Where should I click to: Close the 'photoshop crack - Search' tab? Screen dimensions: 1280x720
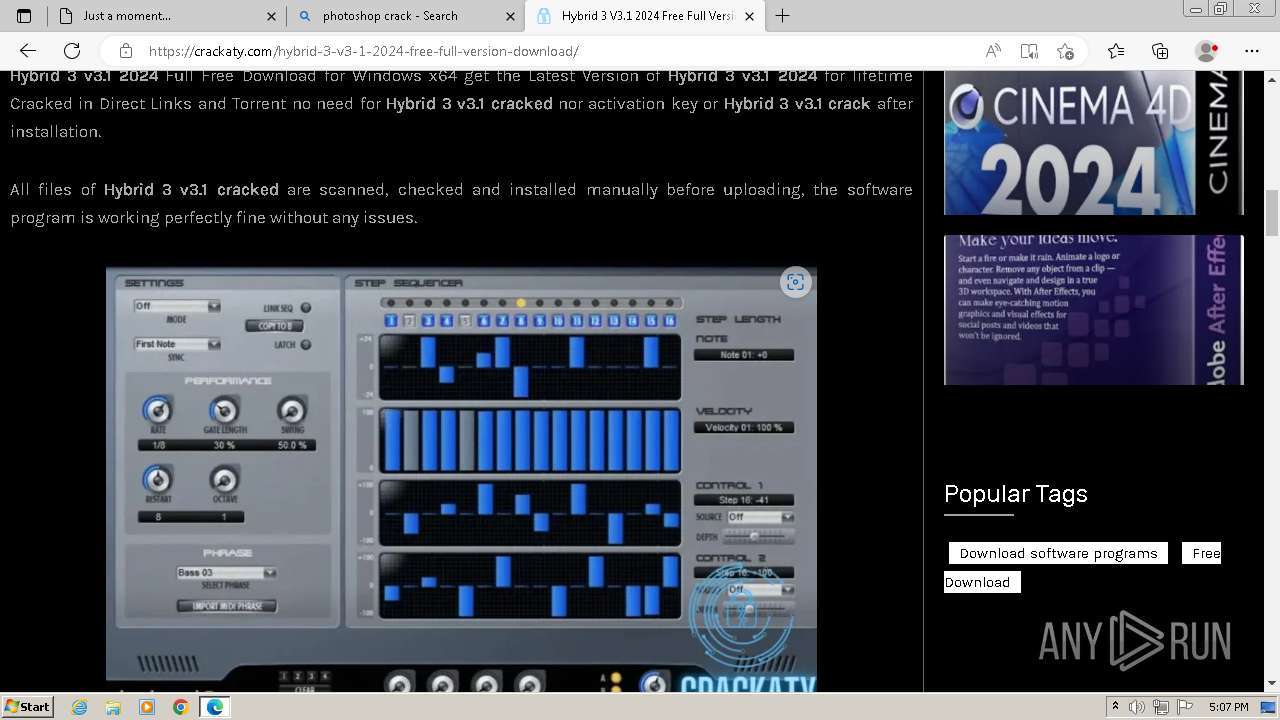pos(510,16)
